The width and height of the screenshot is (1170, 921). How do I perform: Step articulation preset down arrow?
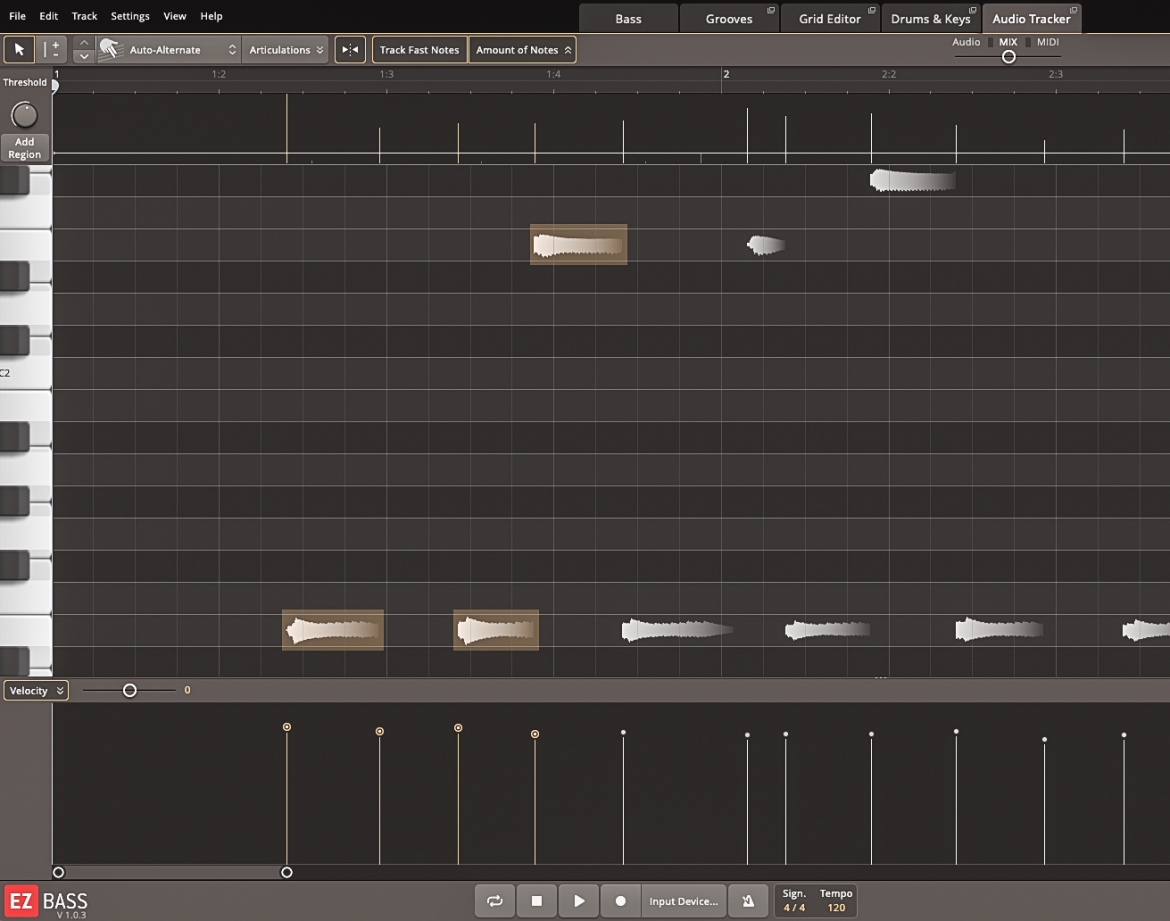click(84, 57)
